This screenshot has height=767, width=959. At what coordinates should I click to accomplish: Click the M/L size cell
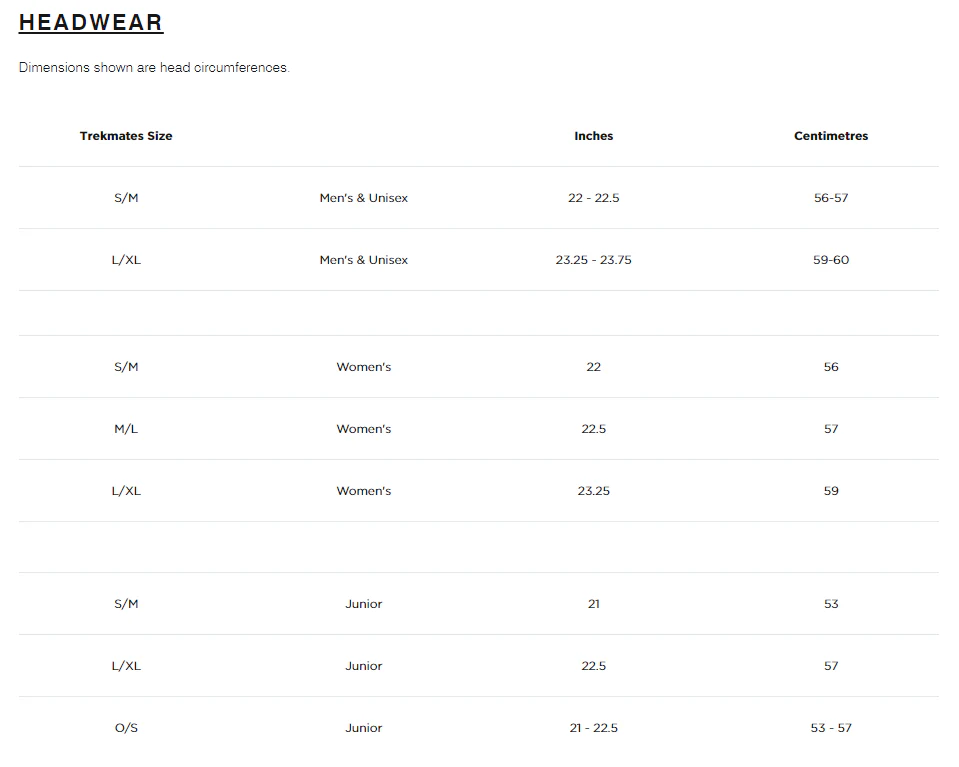(126, 429)
